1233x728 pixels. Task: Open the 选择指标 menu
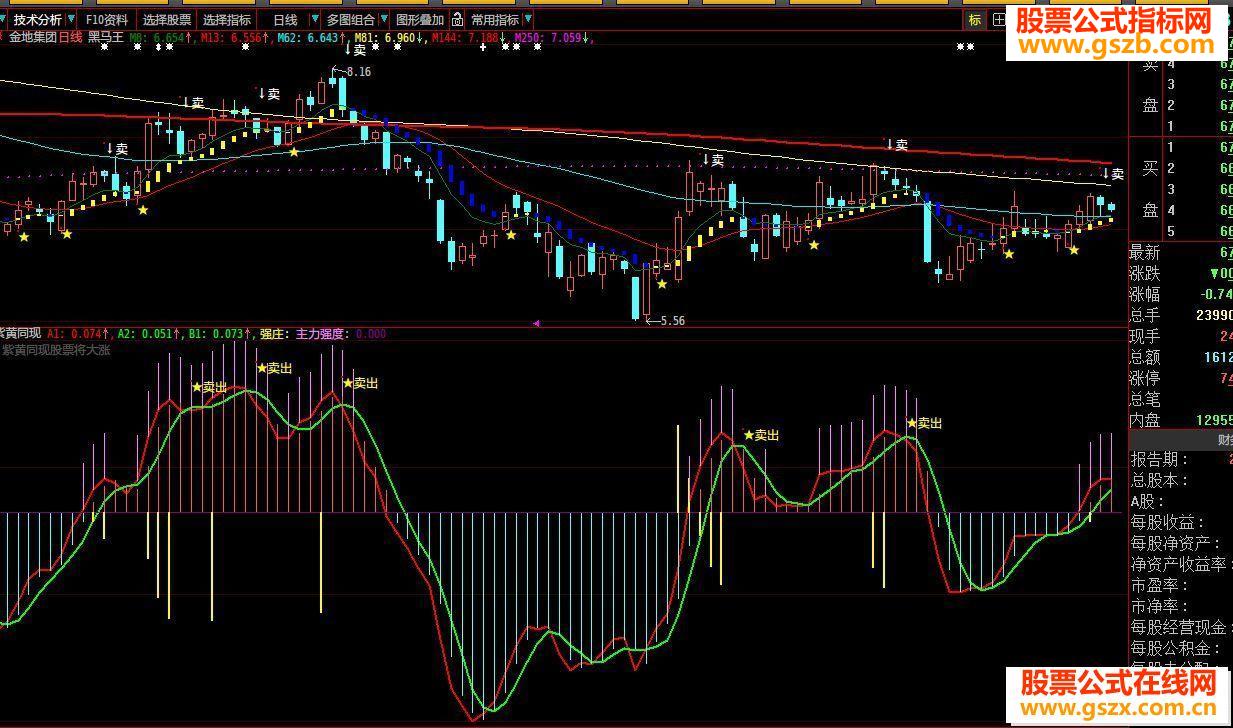pyautogui.click(x=227, y=19)
